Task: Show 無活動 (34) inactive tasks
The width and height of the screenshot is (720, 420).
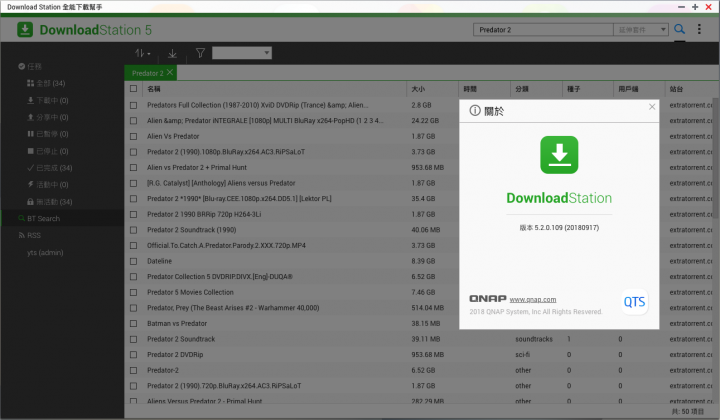Action: pyautogui.click(x=50, y=202)
